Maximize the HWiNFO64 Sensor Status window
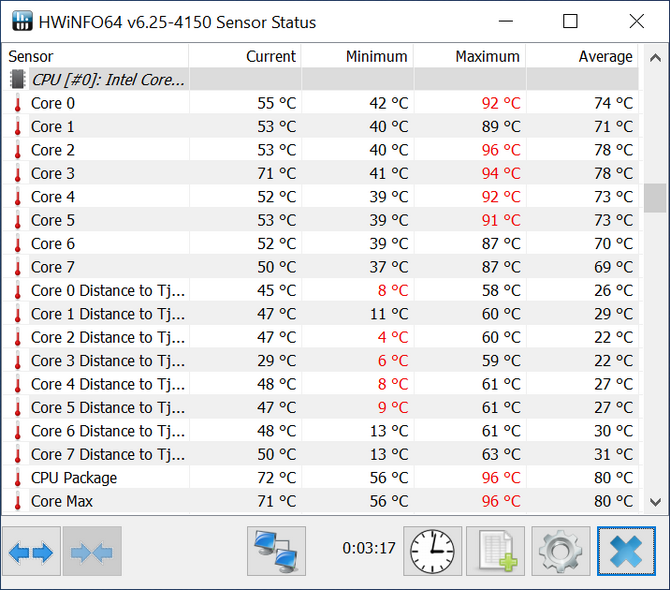 click(570, 21)
